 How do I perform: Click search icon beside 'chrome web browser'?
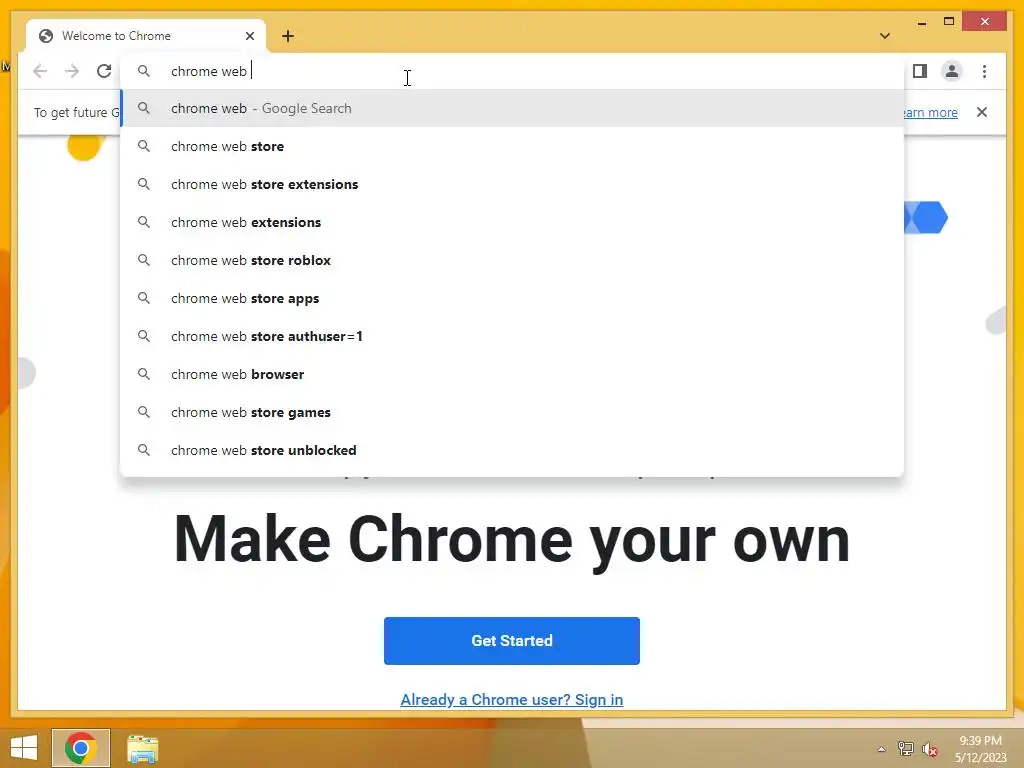pyautogui.click(x=144, y=374)
